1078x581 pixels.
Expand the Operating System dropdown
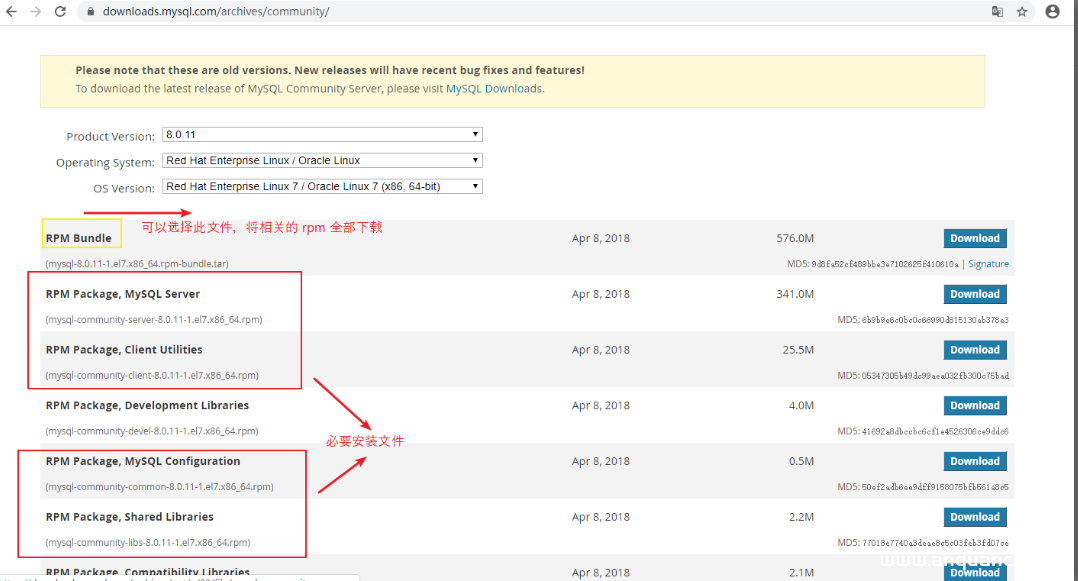point(322,160)
